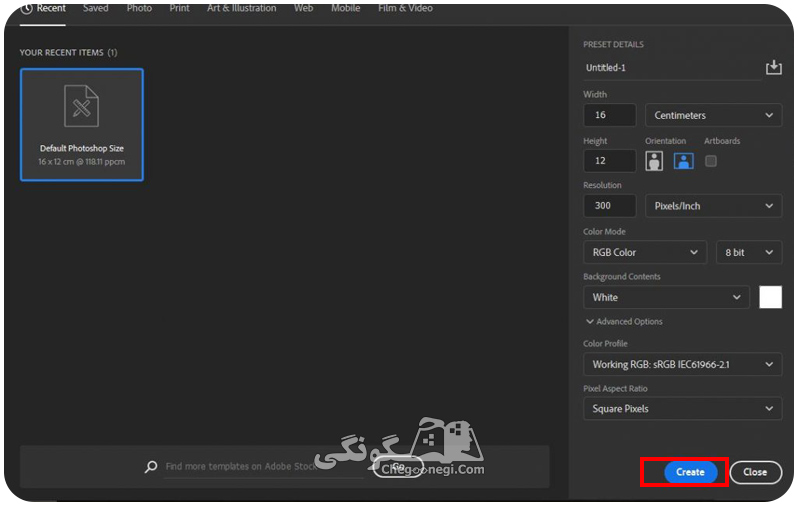Save the document preset with the download icon
Image resolution: width=798 pixels, height=508 pixels.
point(773,67)
